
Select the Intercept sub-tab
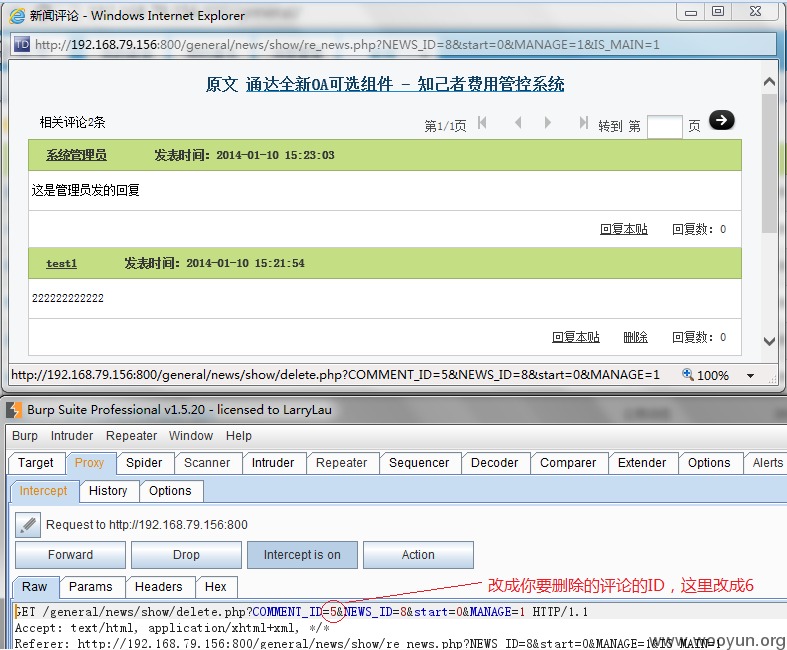[44, 490]
